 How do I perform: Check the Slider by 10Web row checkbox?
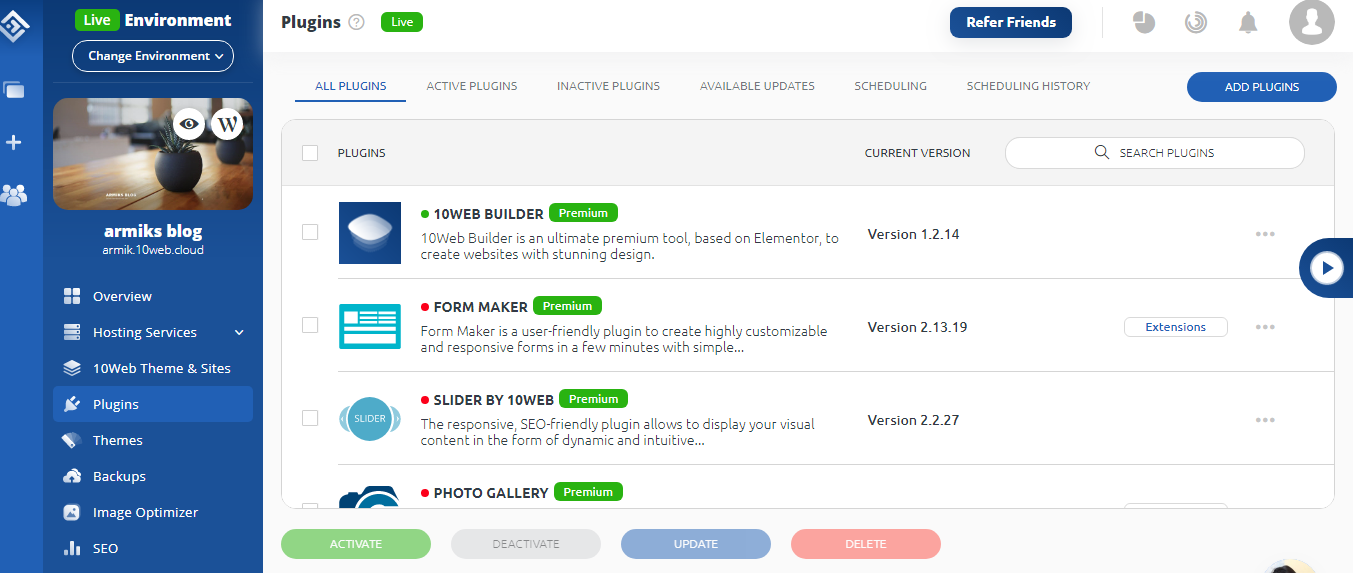point(310,418)
